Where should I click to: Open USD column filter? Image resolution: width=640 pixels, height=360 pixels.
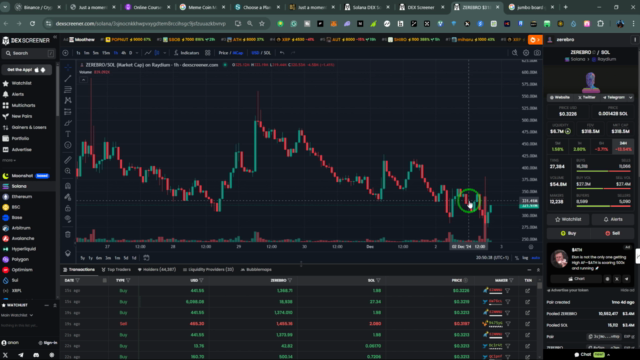pos(201,280)
